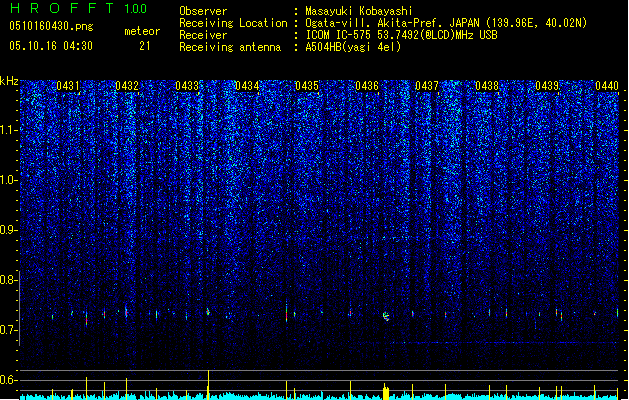The width and height of the screenshot is (629, 400).
Task: Click the 0.7 kHz axis label
Action: 9,330
